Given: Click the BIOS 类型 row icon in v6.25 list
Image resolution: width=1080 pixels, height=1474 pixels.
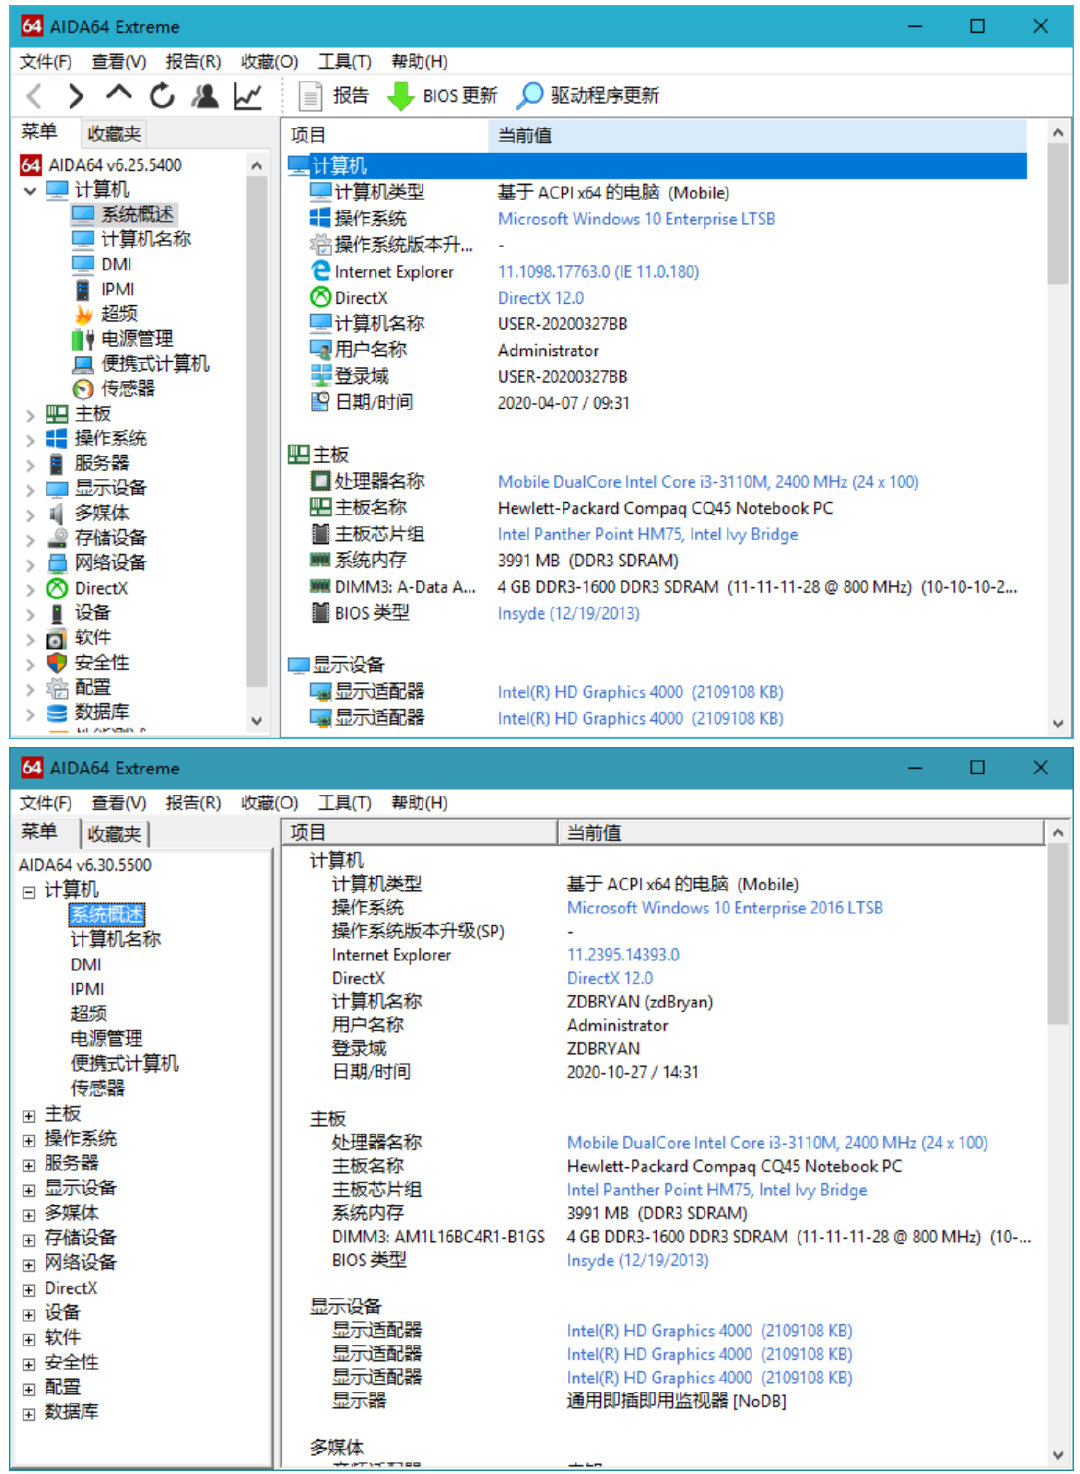Looking at the screenshot, I should coord(320,613).
